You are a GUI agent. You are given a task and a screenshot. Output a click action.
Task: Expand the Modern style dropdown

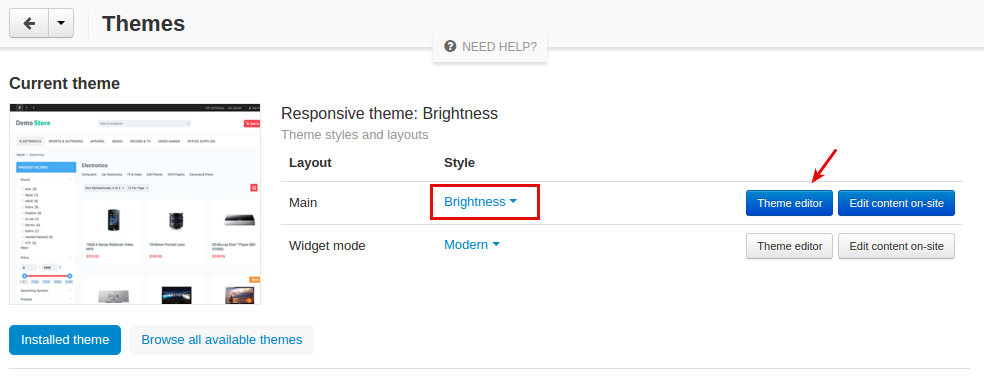pos(472,245)
